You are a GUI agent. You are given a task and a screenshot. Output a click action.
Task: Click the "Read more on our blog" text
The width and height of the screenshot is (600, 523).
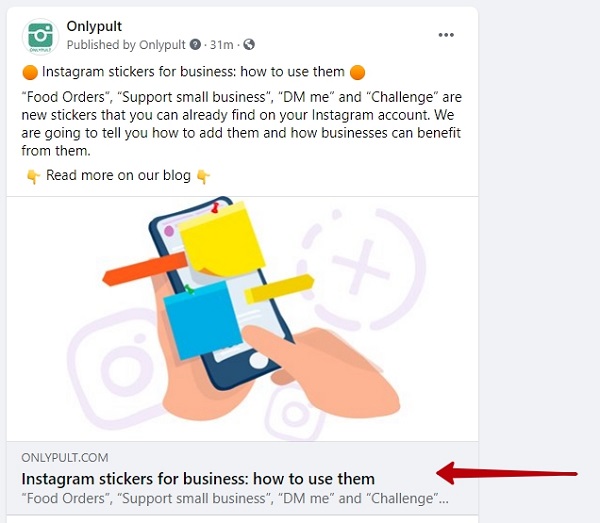[x=118, y=175]
